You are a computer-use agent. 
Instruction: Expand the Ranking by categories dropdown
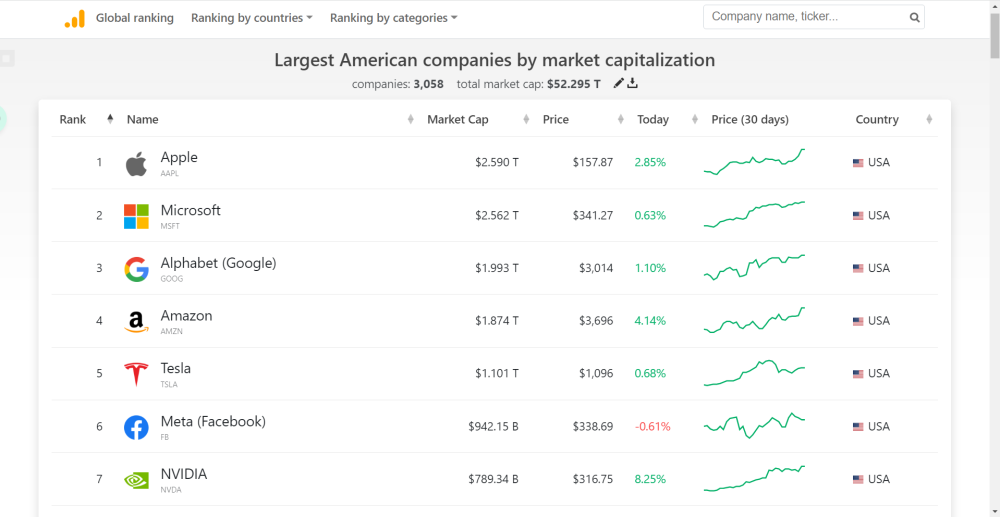tap(393, 18)
